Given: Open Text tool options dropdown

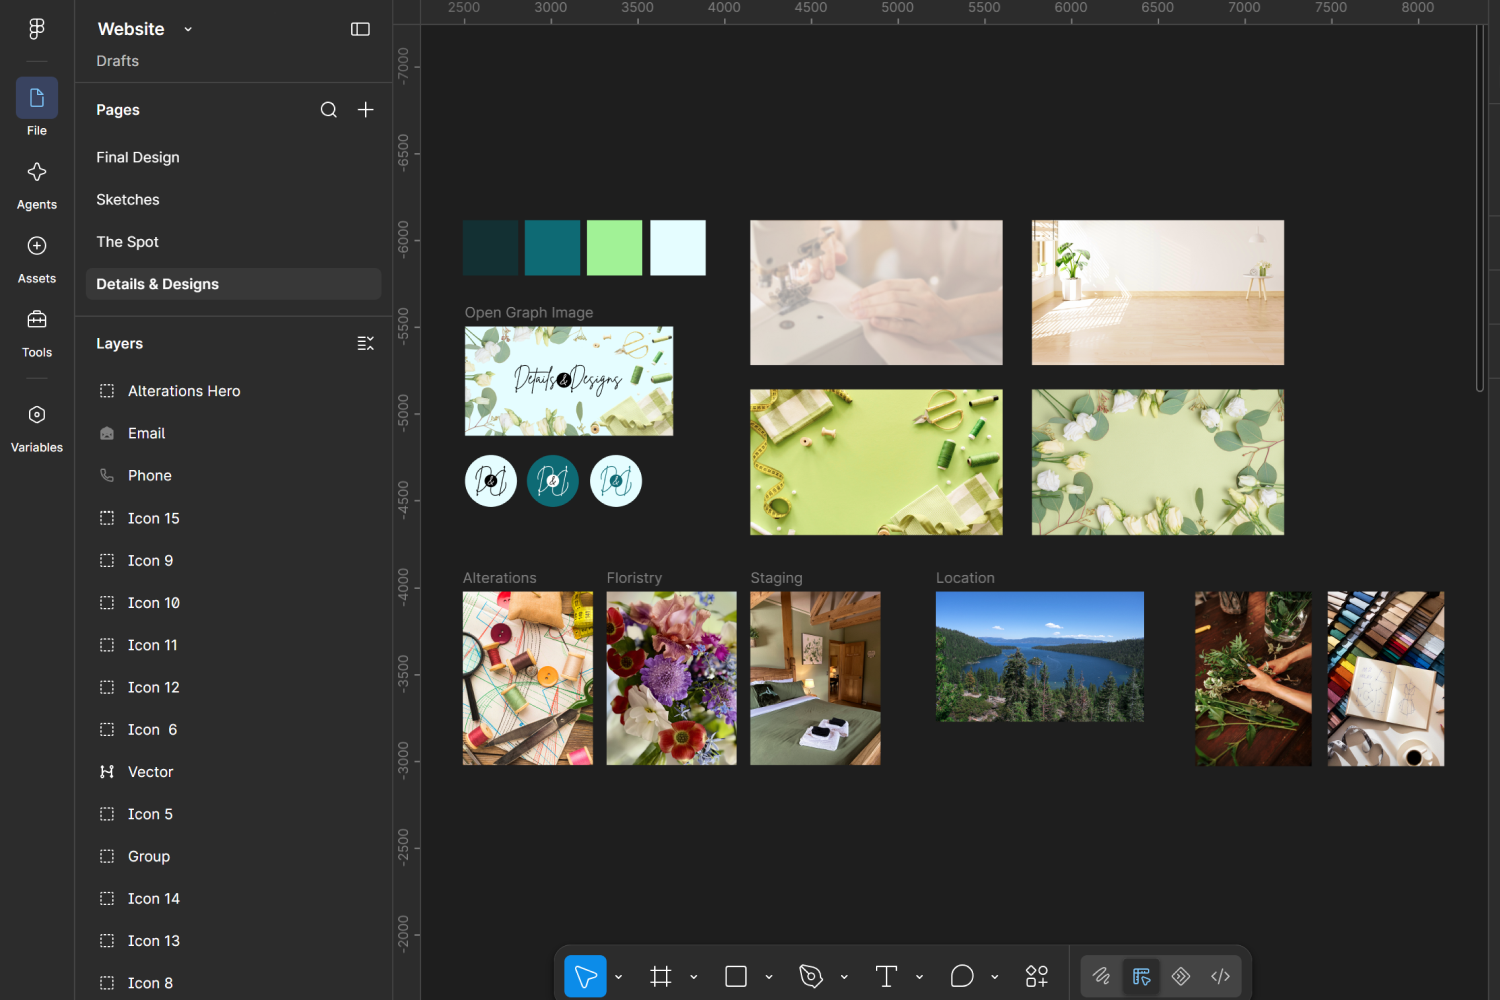Looking at the screenshot, I should pyautogui.click(x=919, y=977).
